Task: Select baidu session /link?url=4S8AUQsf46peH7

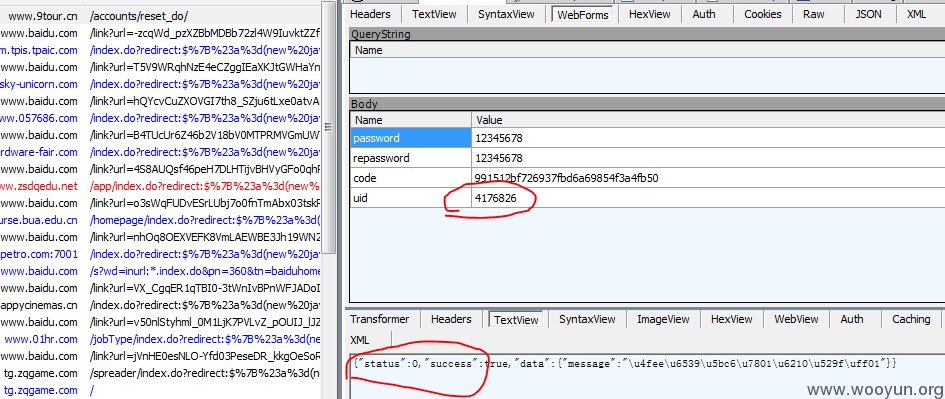Action: coord(160,169)
